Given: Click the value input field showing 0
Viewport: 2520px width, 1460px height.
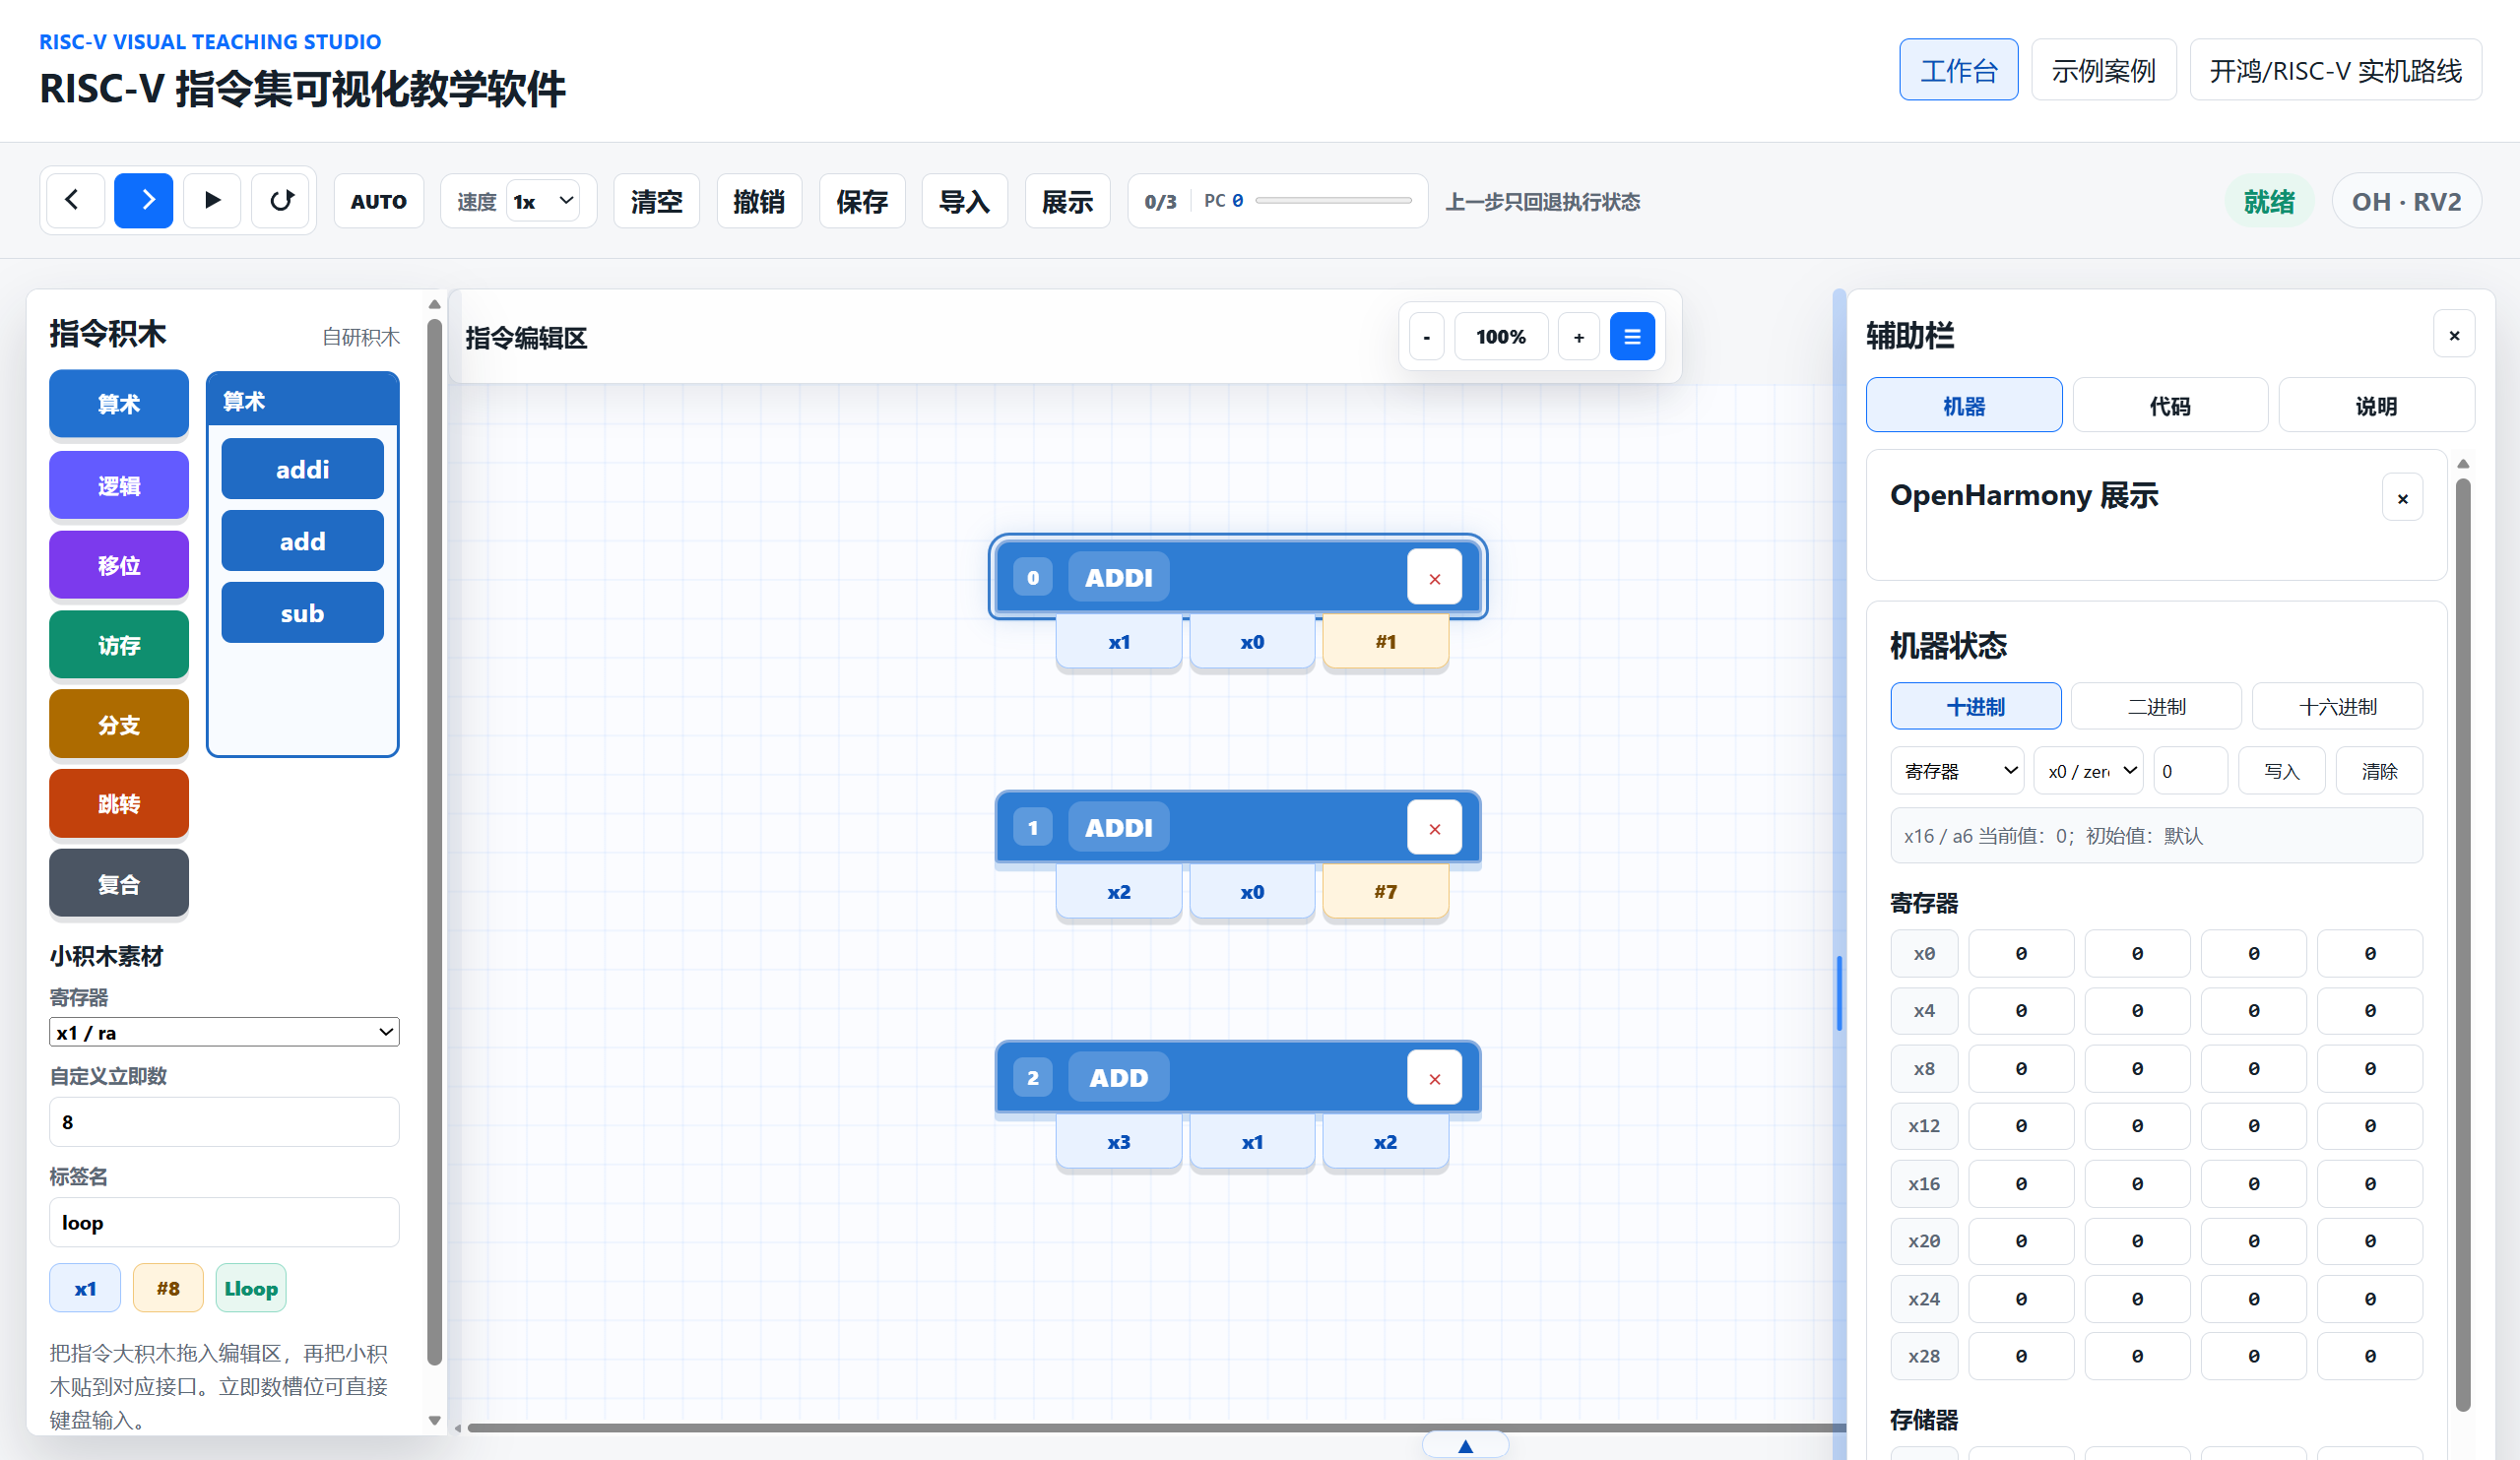Looking at the screenshot, I should pyautogui.click(x=2190, y=771).
